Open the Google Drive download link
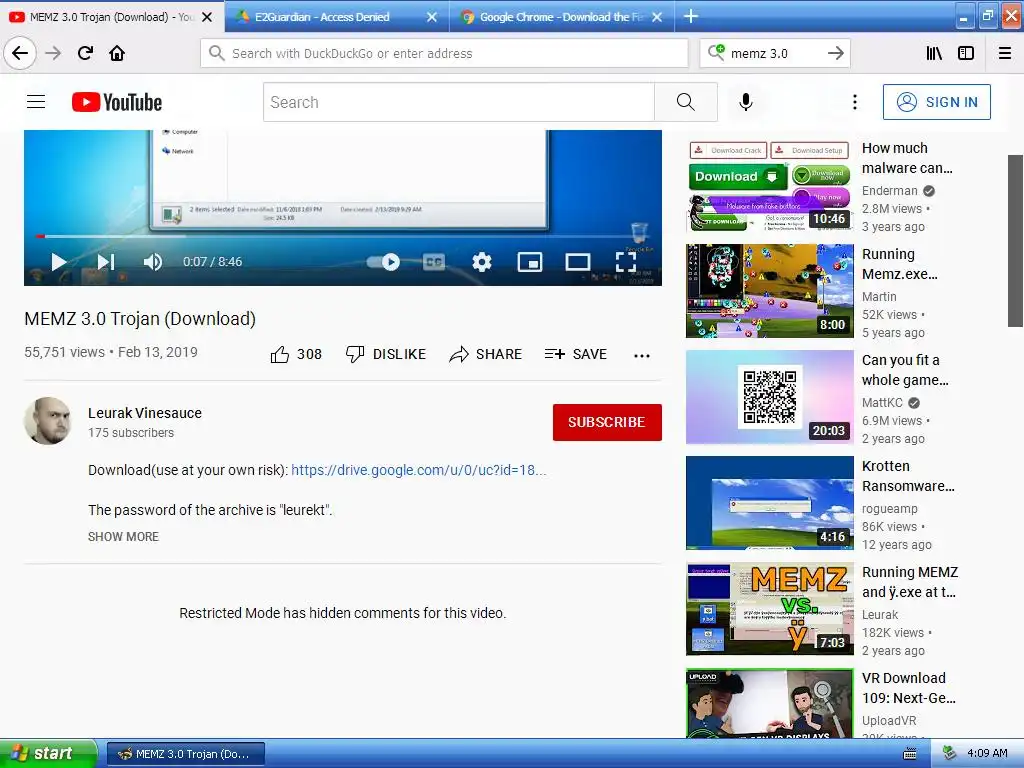Image resolution: width=1024 pixels, height=768 pixels. point(419,470)
